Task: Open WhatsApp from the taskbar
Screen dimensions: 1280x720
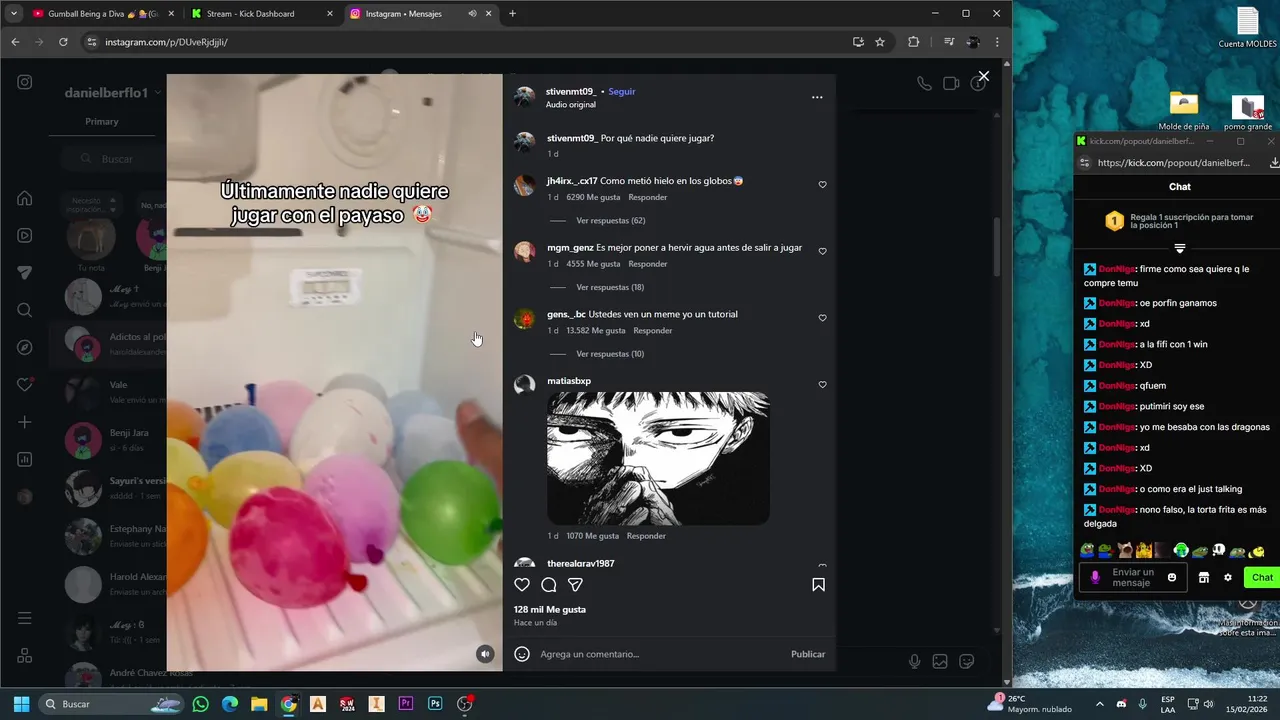Action: point(200,704)
